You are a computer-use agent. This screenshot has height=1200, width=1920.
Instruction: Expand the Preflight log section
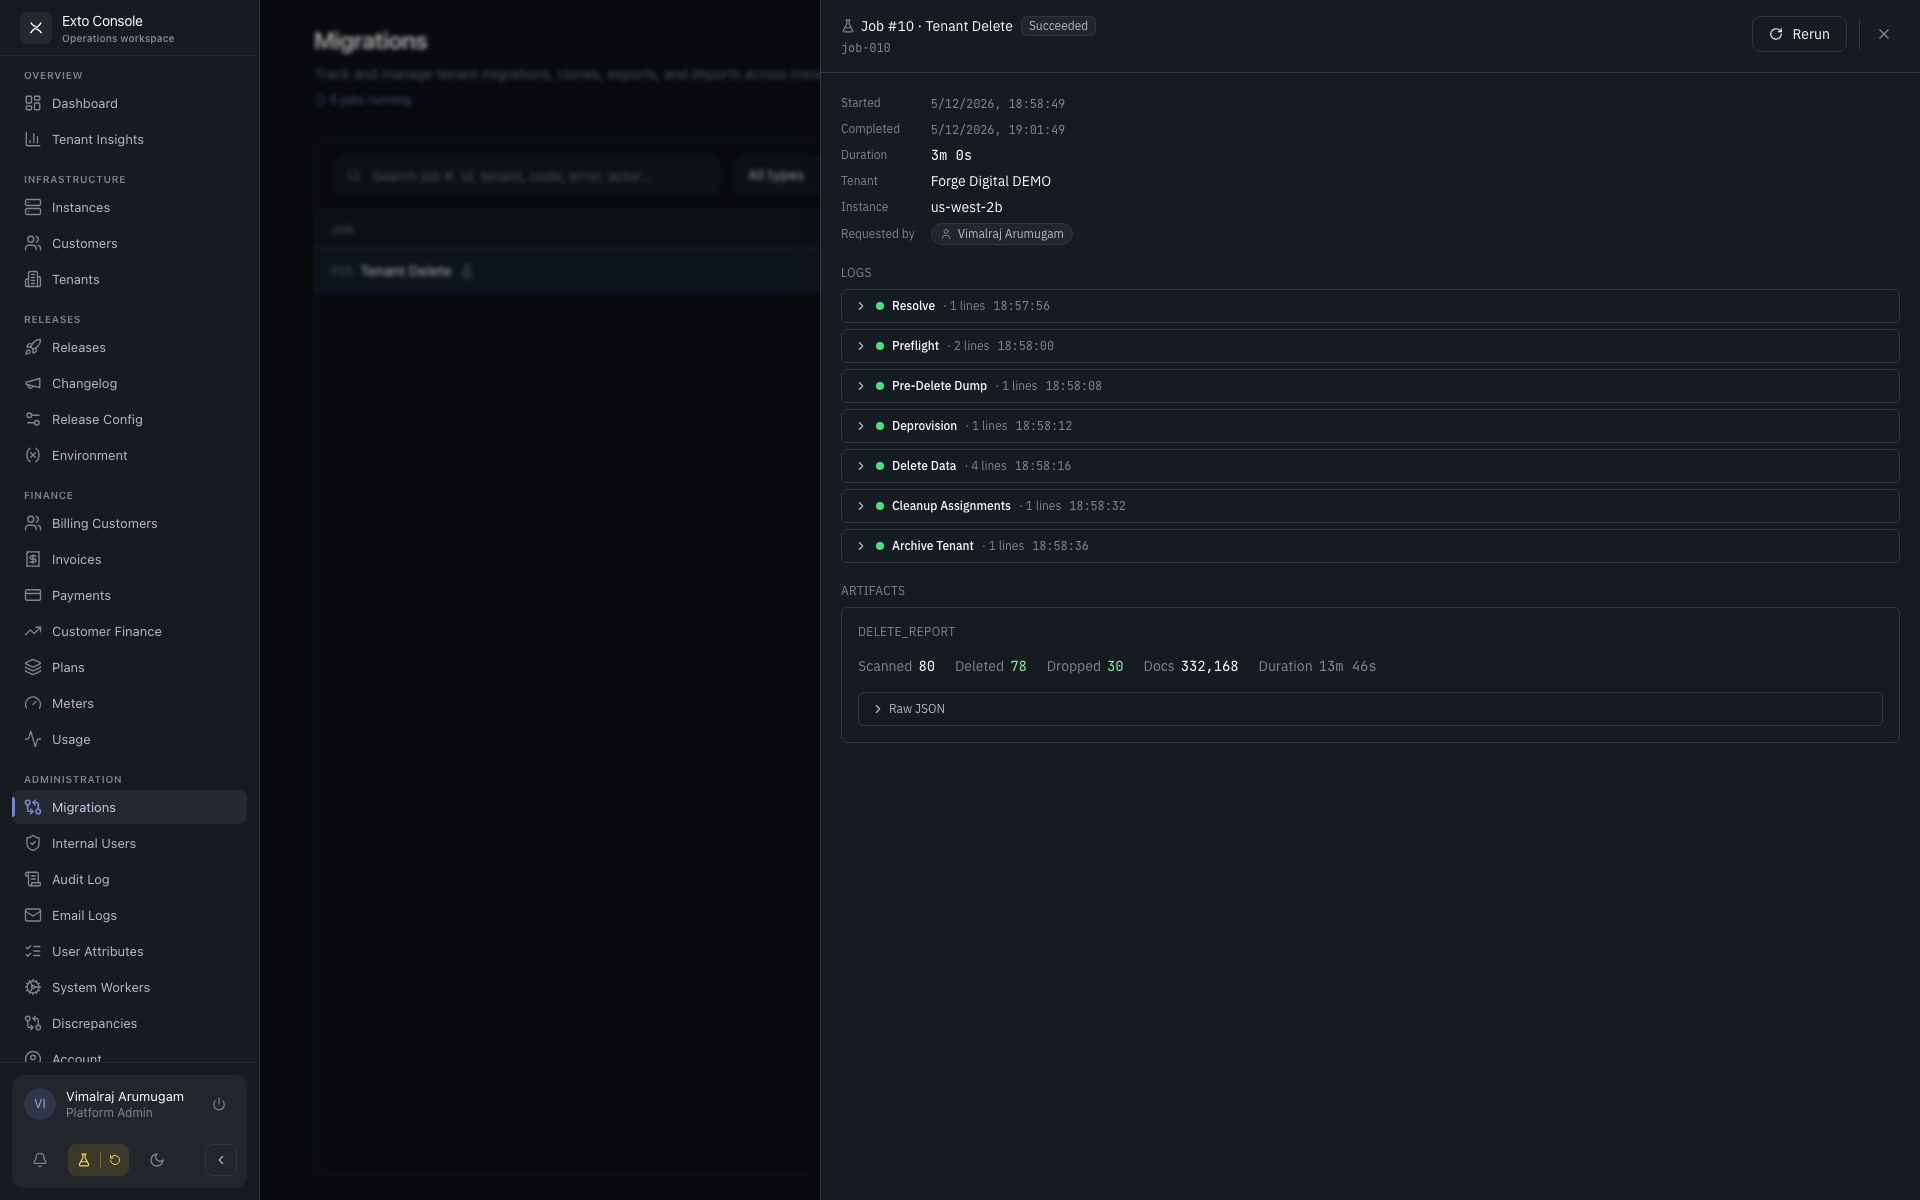tap(1369, 346)
